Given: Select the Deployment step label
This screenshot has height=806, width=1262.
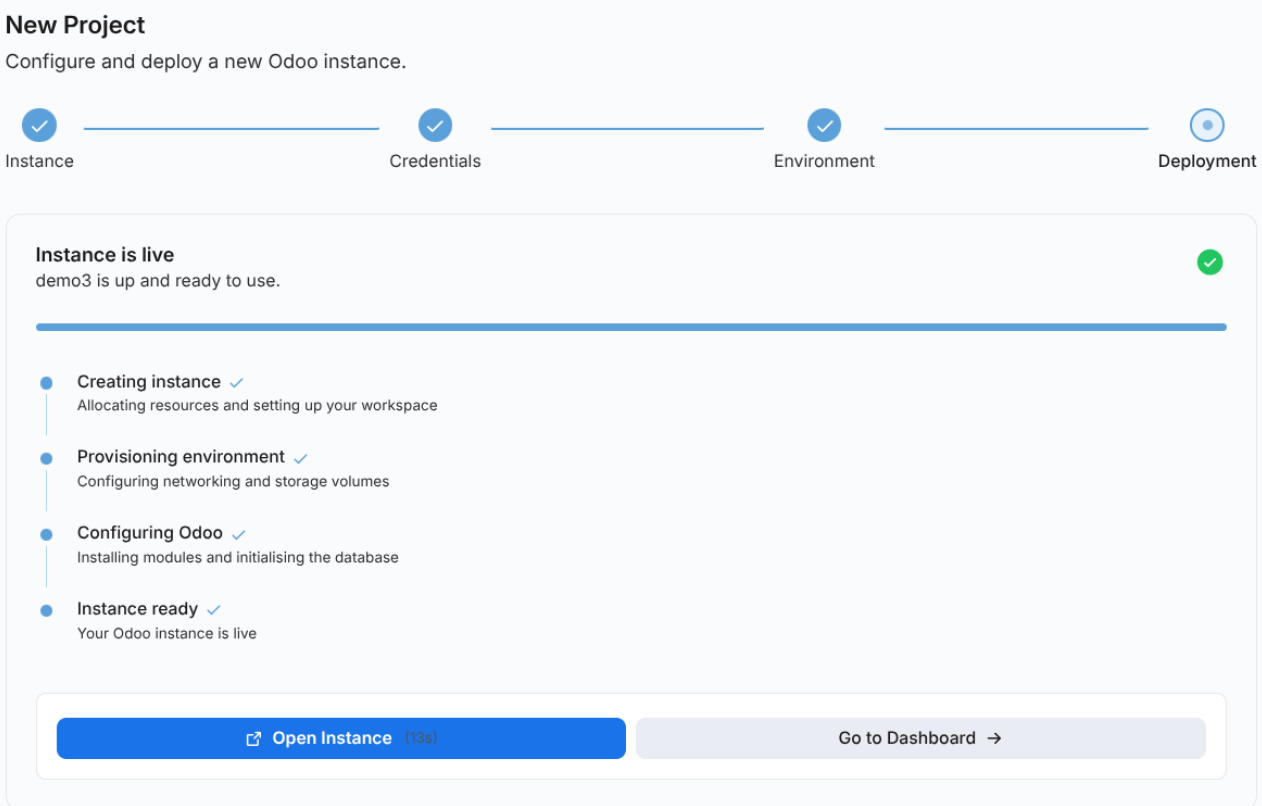Looking at the screenshot, I should 1207,161.
